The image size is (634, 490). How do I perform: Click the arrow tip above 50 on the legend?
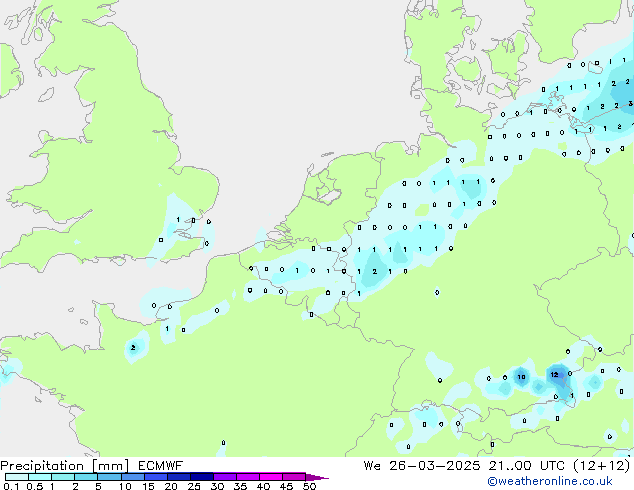317,477
